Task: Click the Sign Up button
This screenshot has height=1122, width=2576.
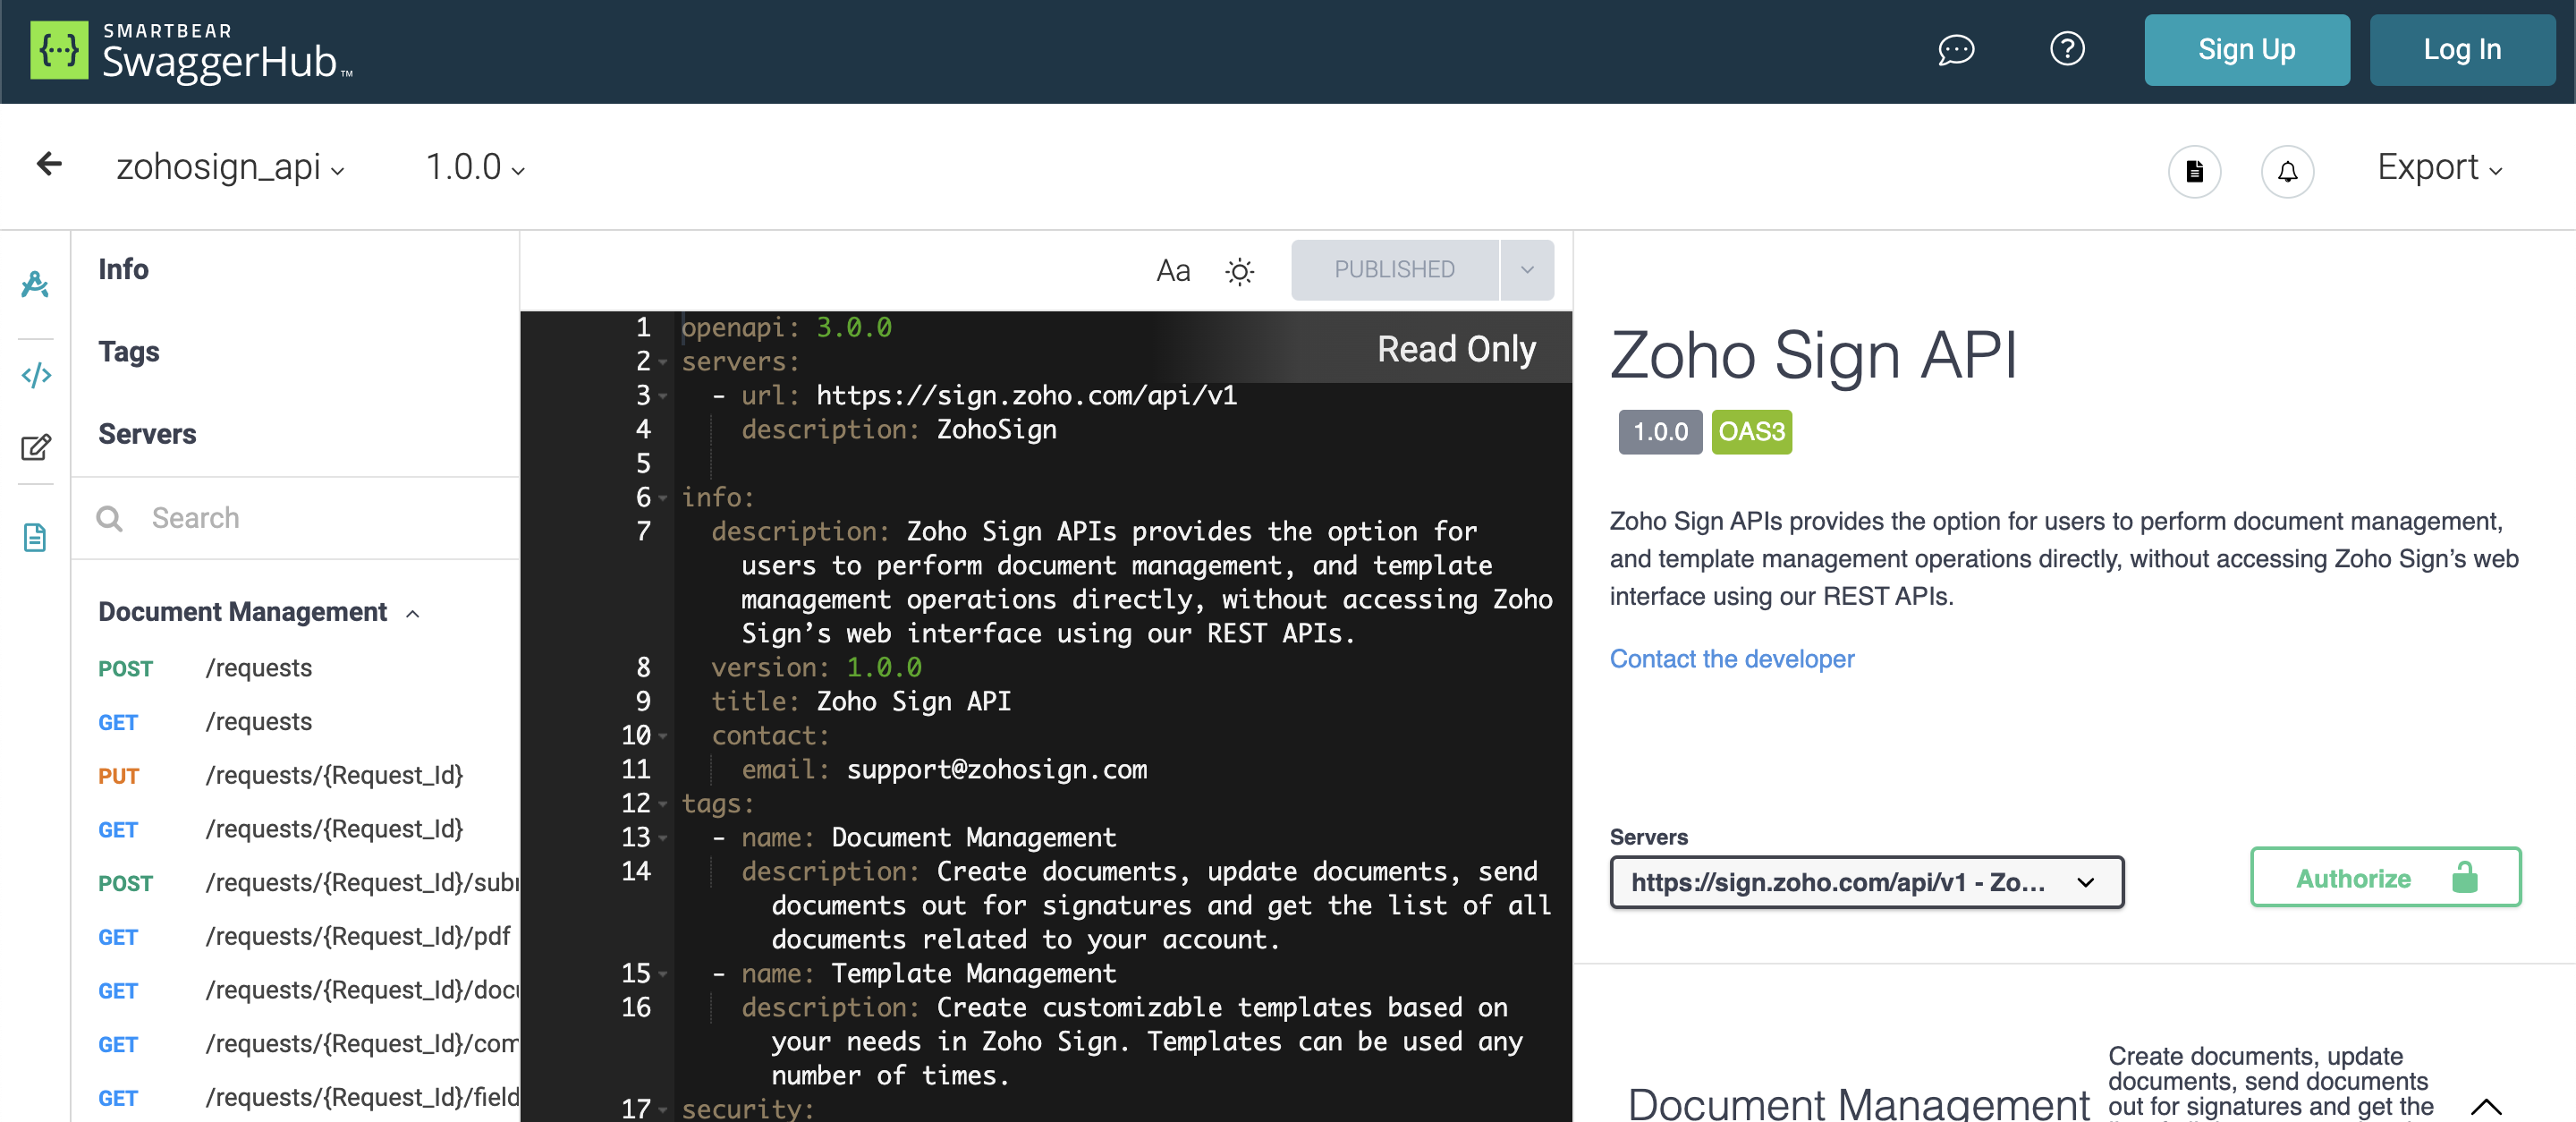Action: click(2246, 50)
